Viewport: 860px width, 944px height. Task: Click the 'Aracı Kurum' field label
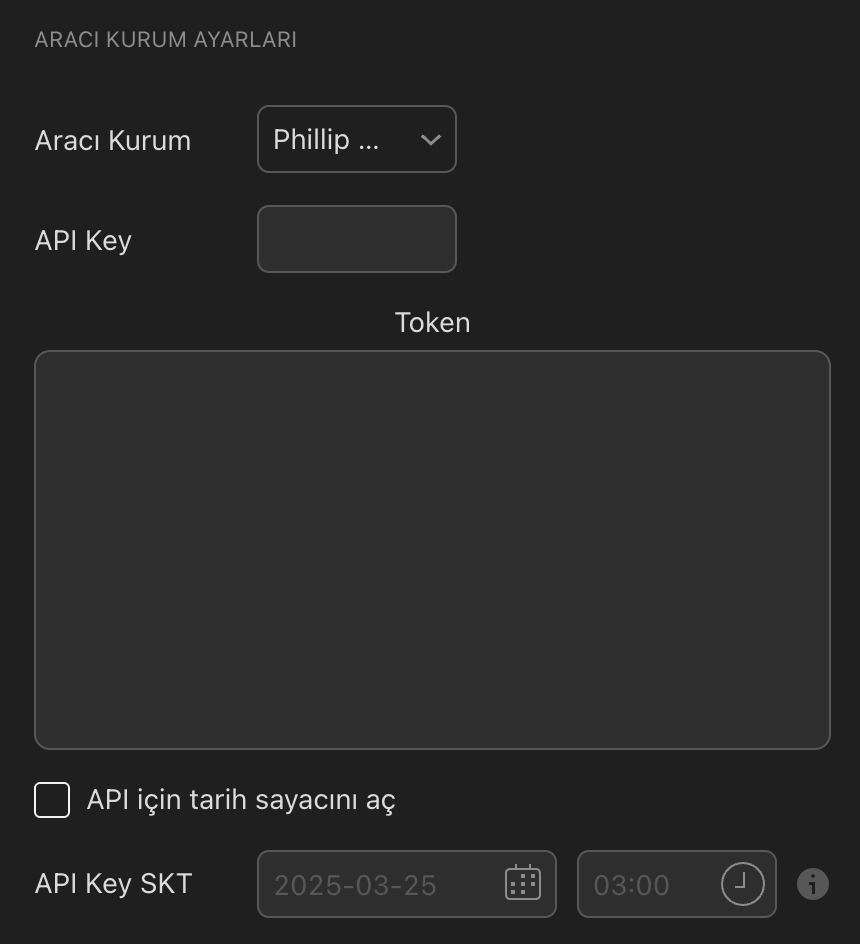tap(113, 140)
